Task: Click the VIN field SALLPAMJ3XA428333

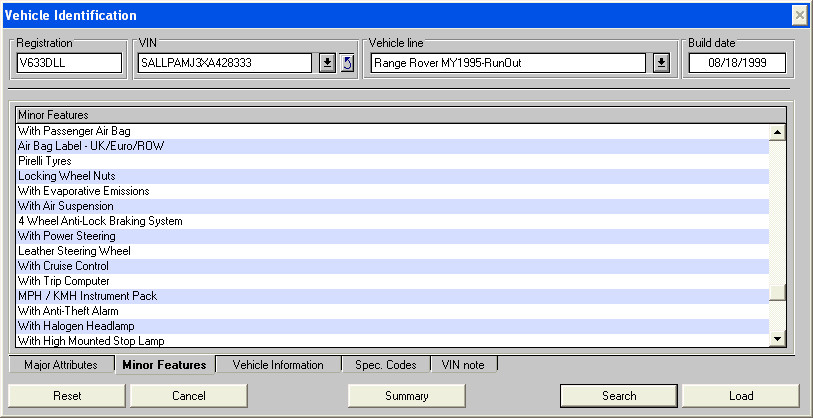Action: pos(225,63)
